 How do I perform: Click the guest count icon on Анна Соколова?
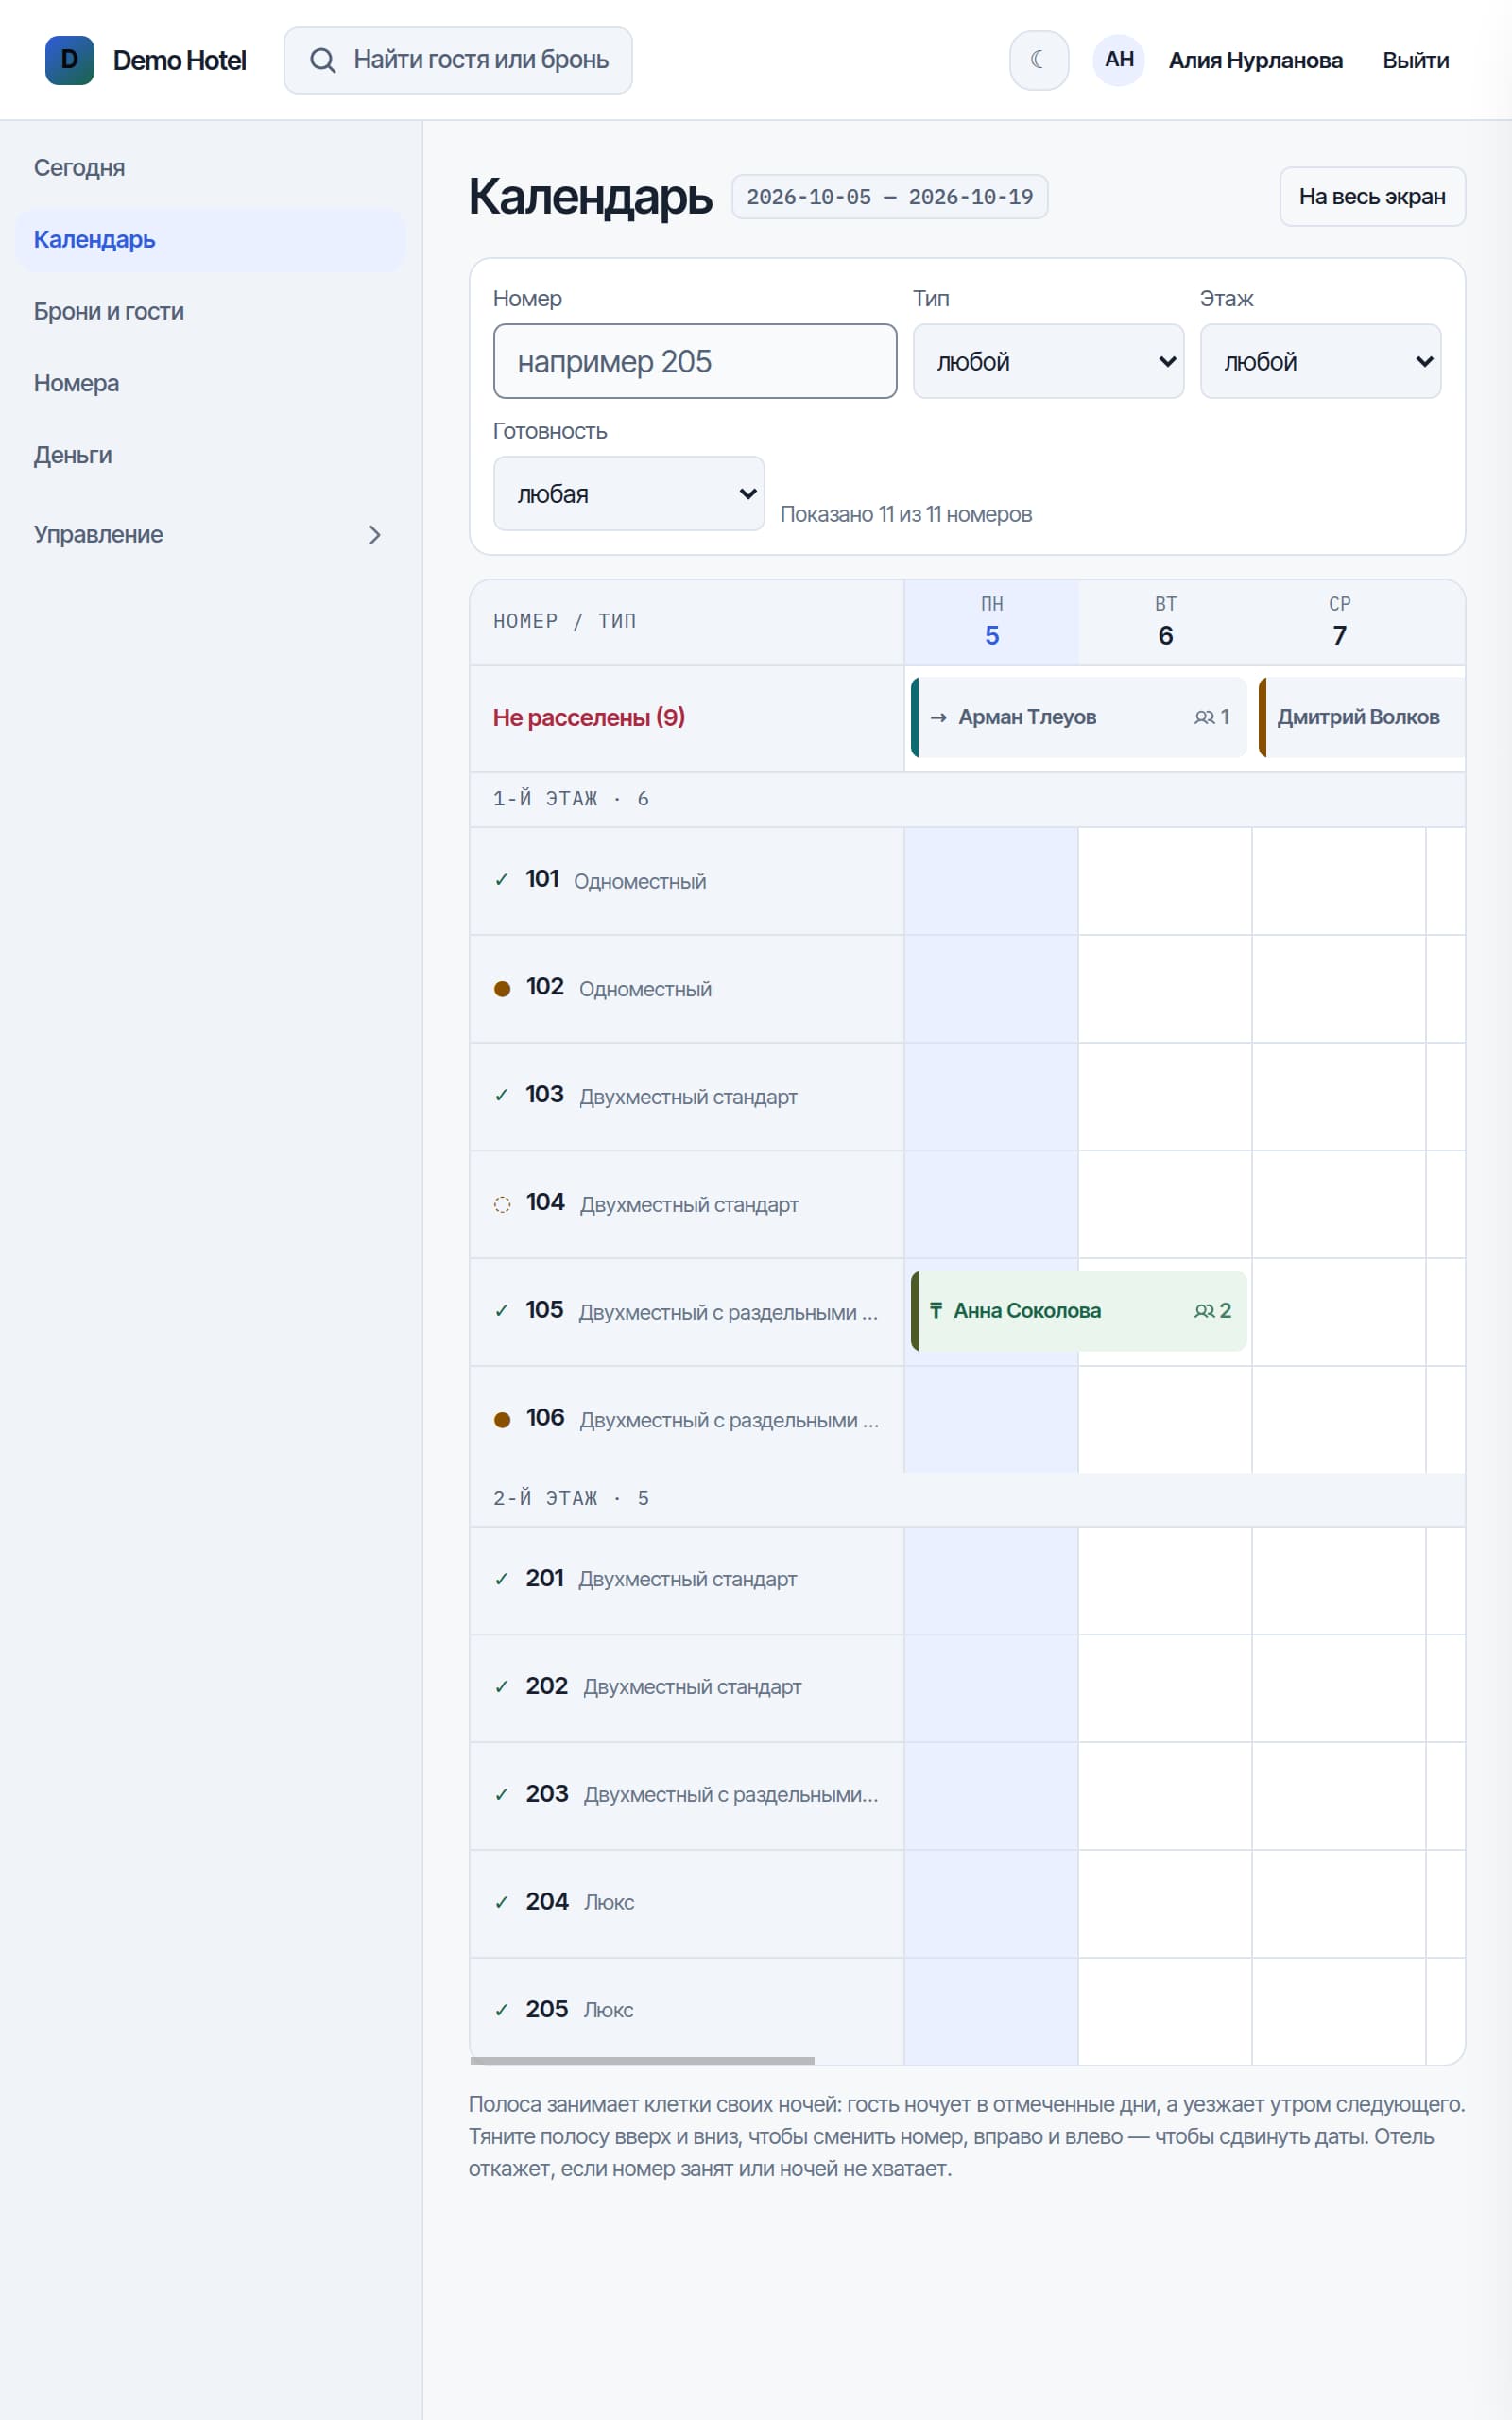coord(1204,1311)
